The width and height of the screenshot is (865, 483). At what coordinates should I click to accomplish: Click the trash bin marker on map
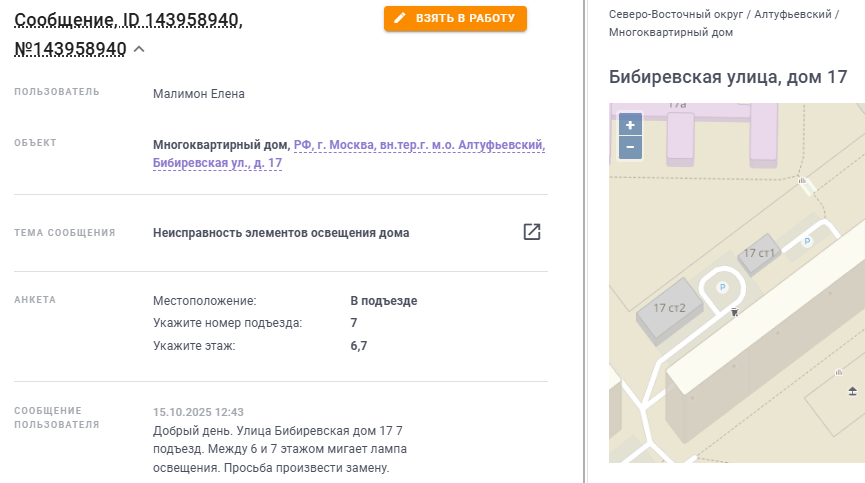click(x=735, y=313)
